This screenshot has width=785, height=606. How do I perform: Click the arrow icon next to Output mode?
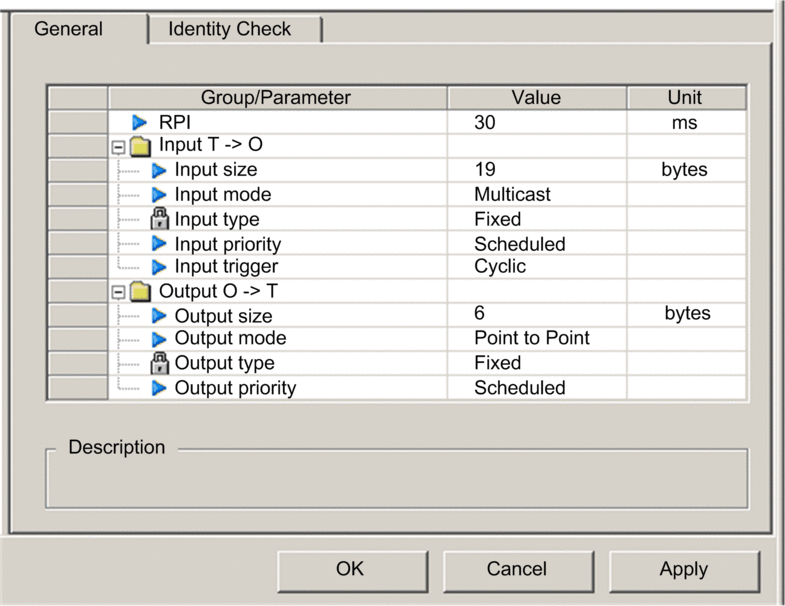pos(159,339)
